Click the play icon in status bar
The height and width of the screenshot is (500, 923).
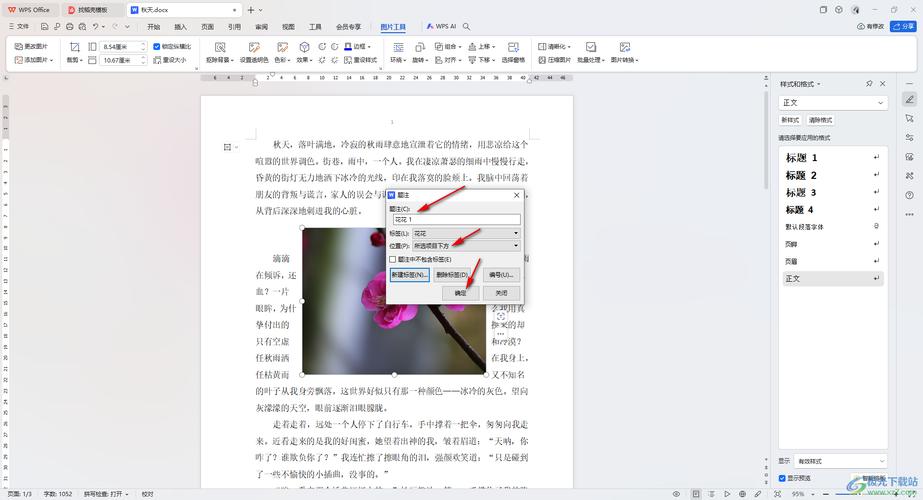point(727,494)
